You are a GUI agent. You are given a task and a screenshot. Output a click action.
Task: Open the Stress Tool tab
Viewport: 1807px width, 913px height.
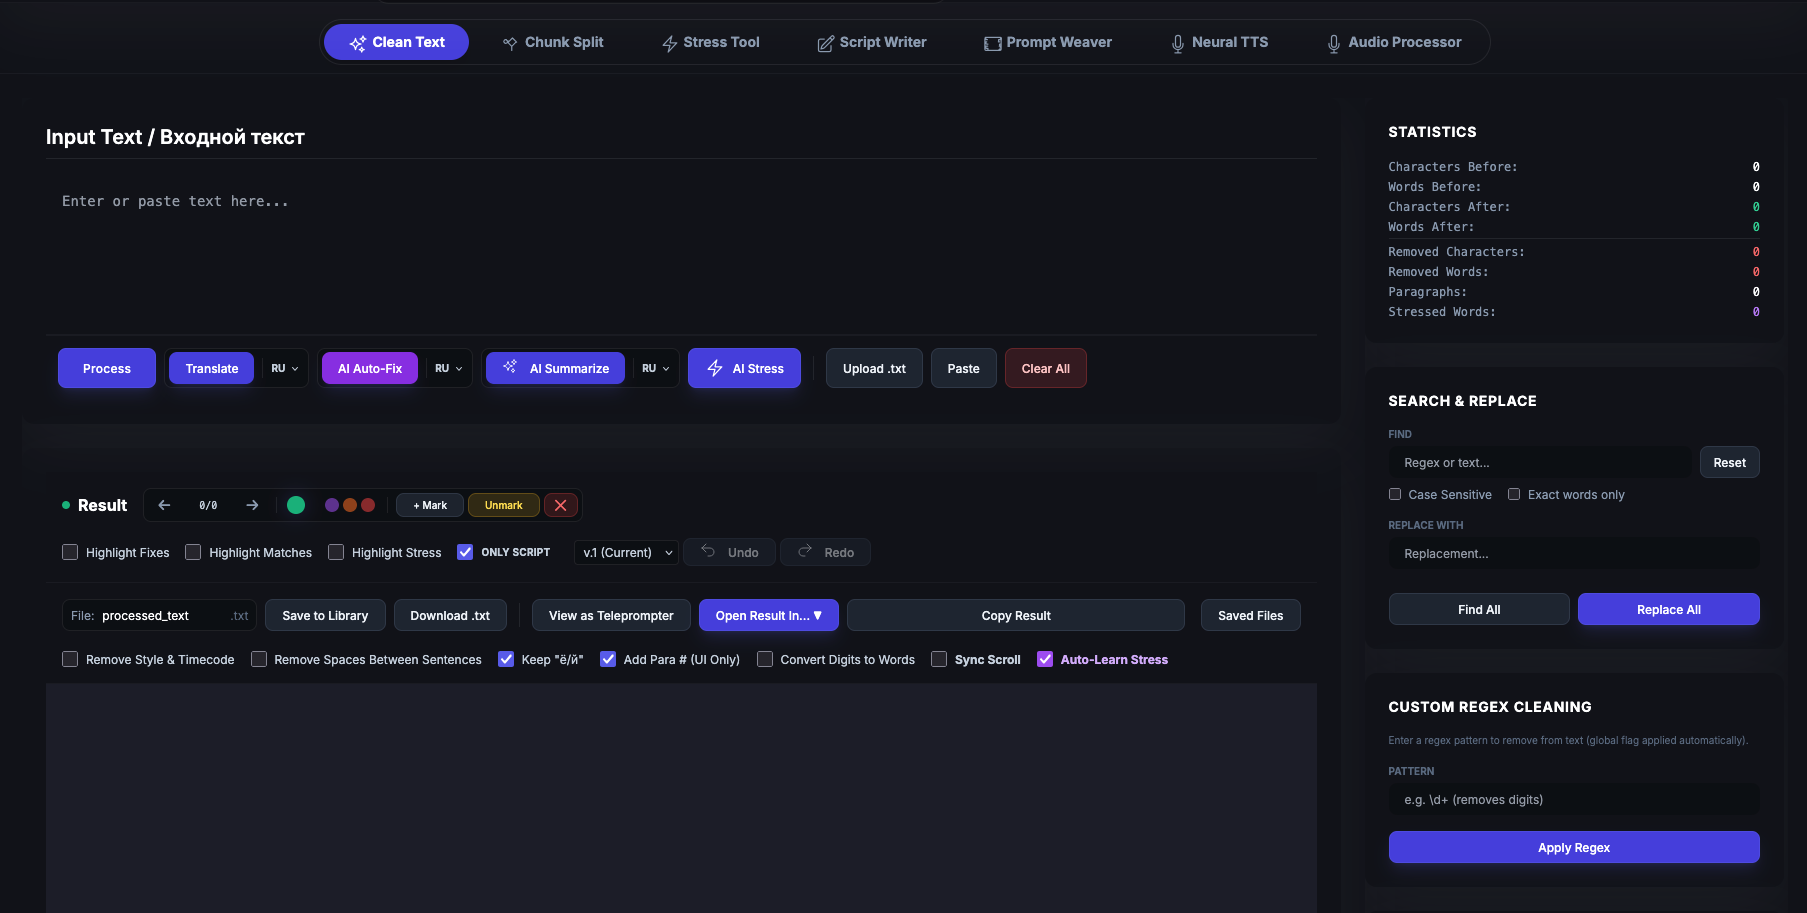[711, 42]
